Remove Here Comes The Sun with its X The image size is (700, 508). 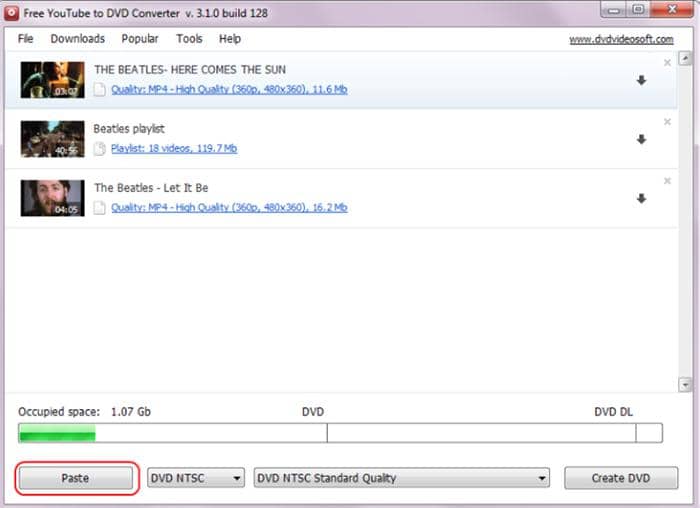click(x=667, y=63)
